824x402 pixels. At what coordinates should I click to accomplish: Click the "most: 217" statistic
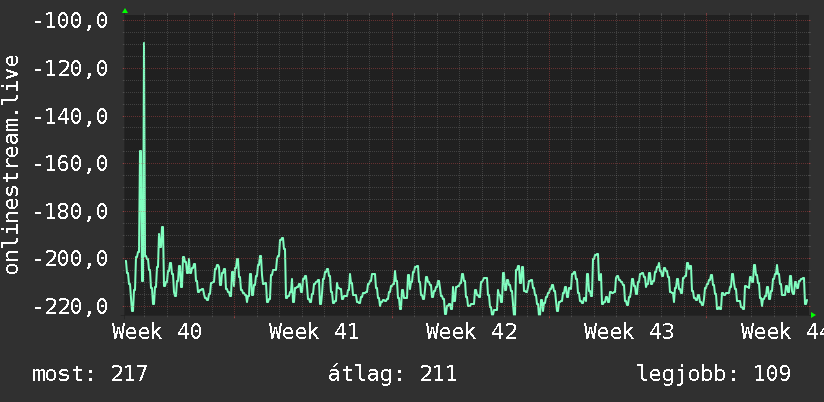(90, 374)
